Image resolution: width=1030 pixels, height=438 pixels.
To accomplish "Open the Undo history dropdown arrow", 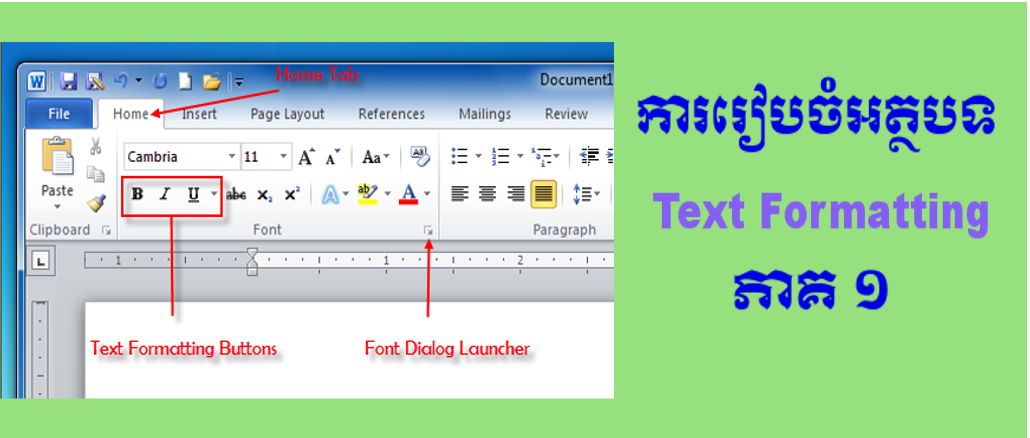I will click(139, 82).
